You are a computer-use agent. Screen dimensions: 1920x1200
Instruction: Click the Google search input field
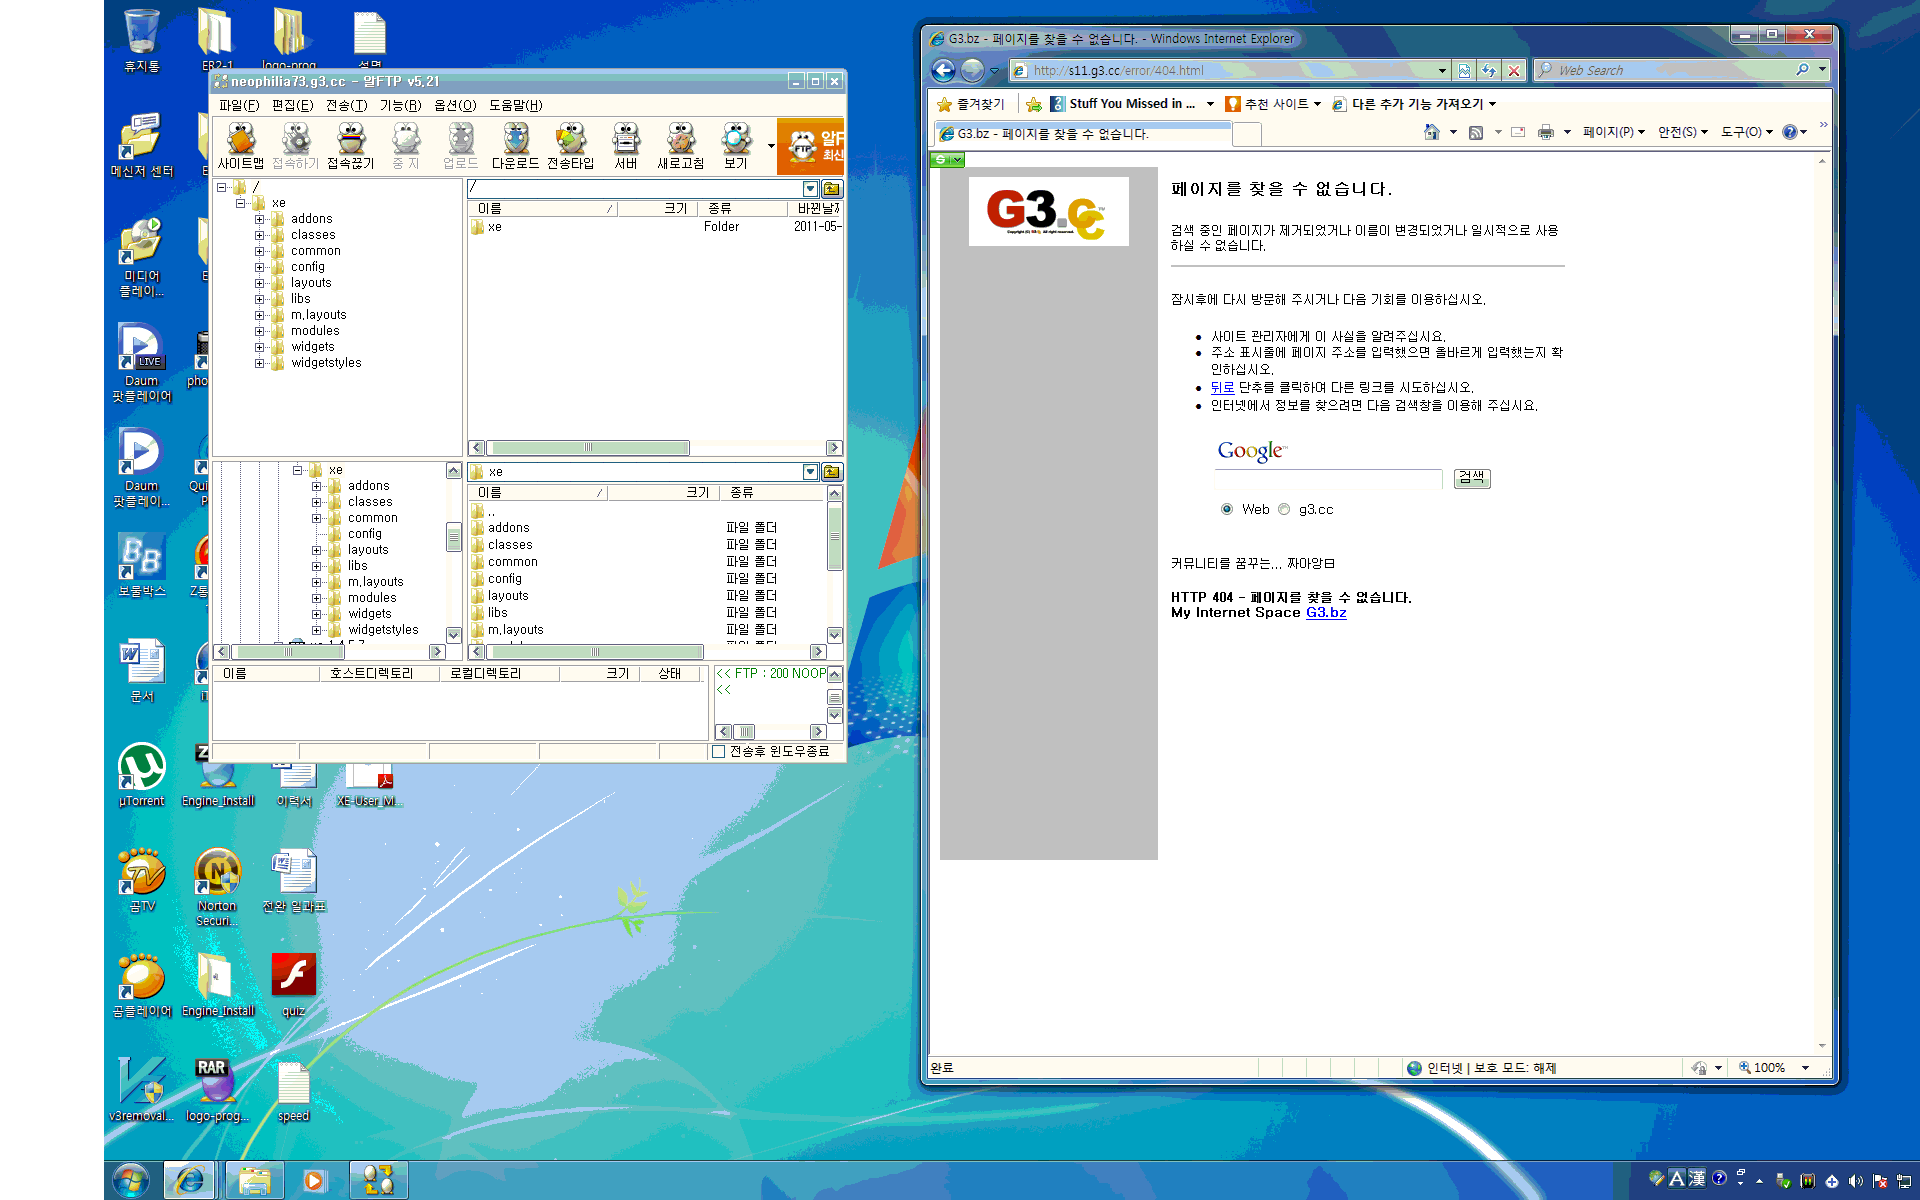1329,479
